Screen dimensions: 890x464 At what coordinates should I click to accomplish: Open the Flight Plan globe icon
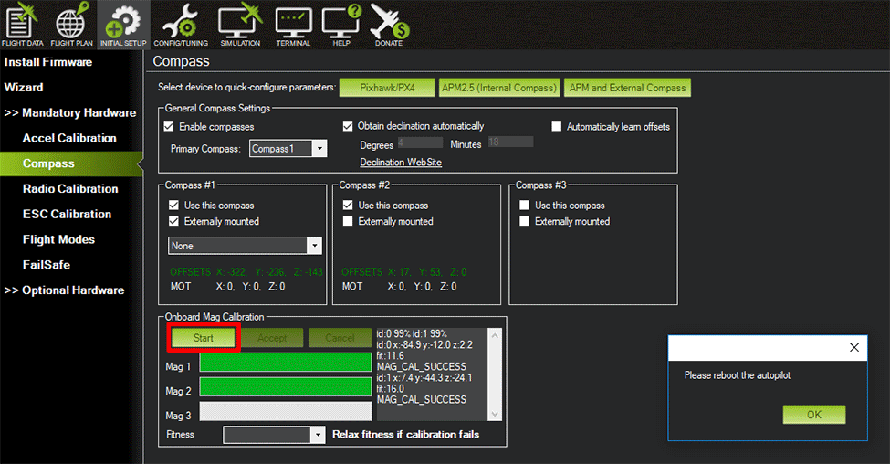coord(73,24)
